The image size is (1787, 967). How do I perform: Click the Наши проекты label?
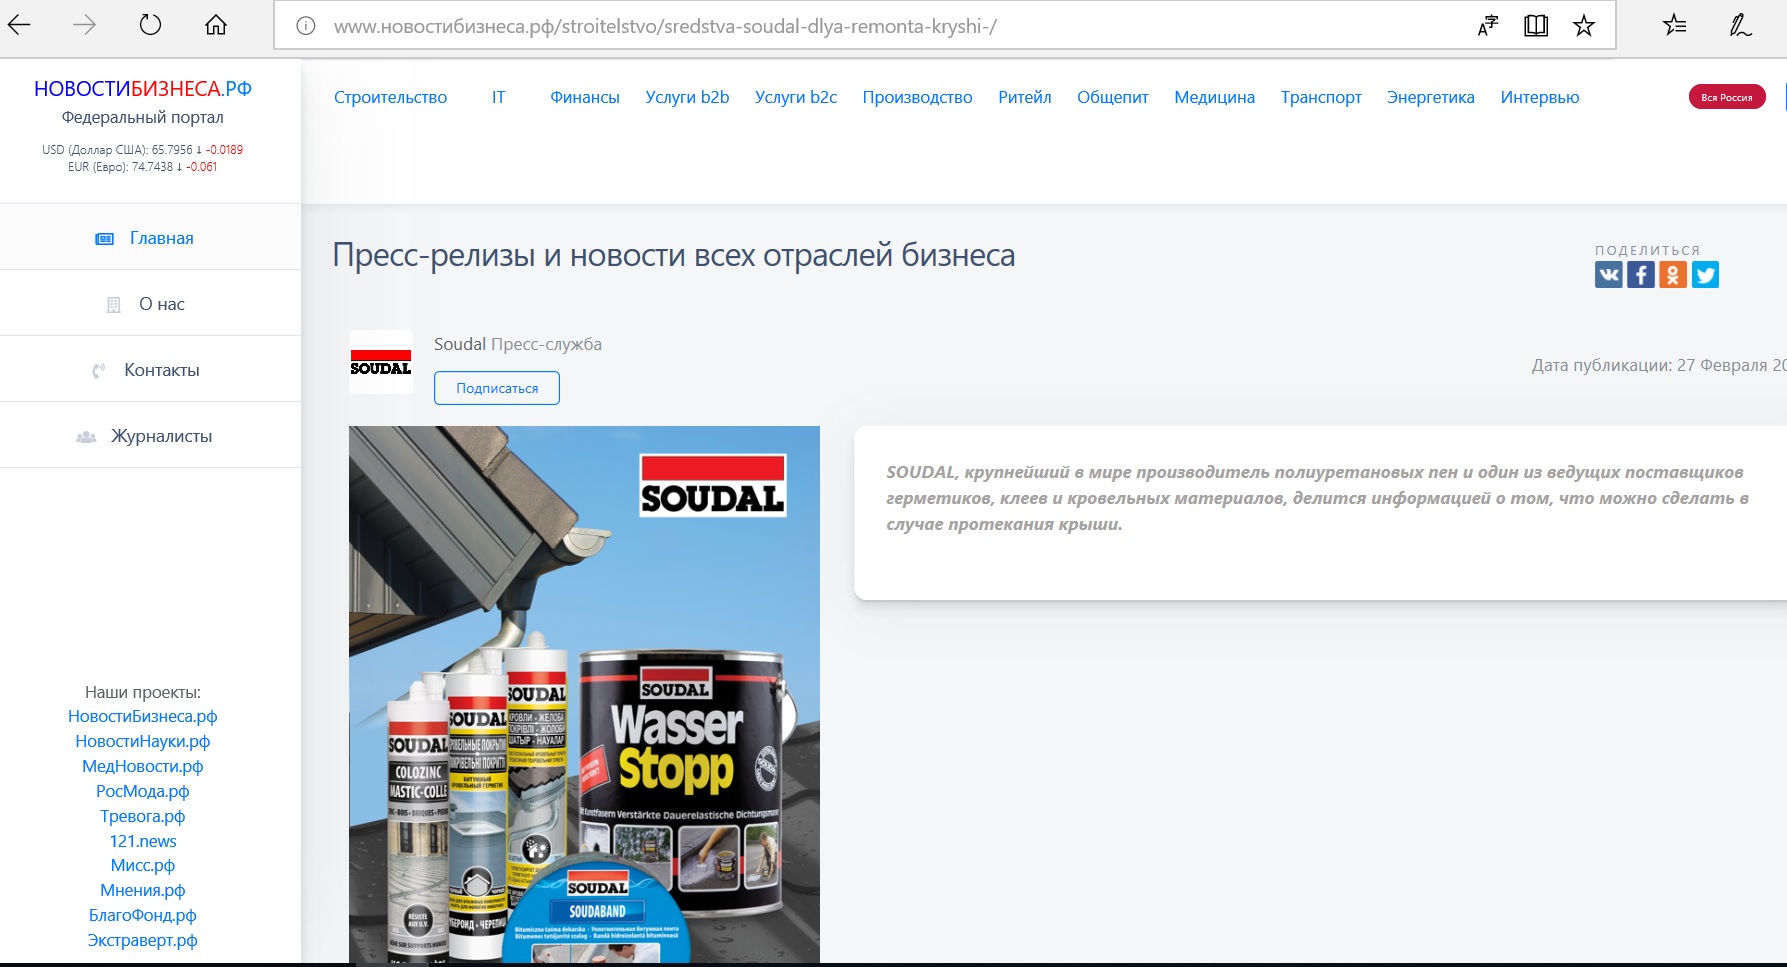(143, 692)
